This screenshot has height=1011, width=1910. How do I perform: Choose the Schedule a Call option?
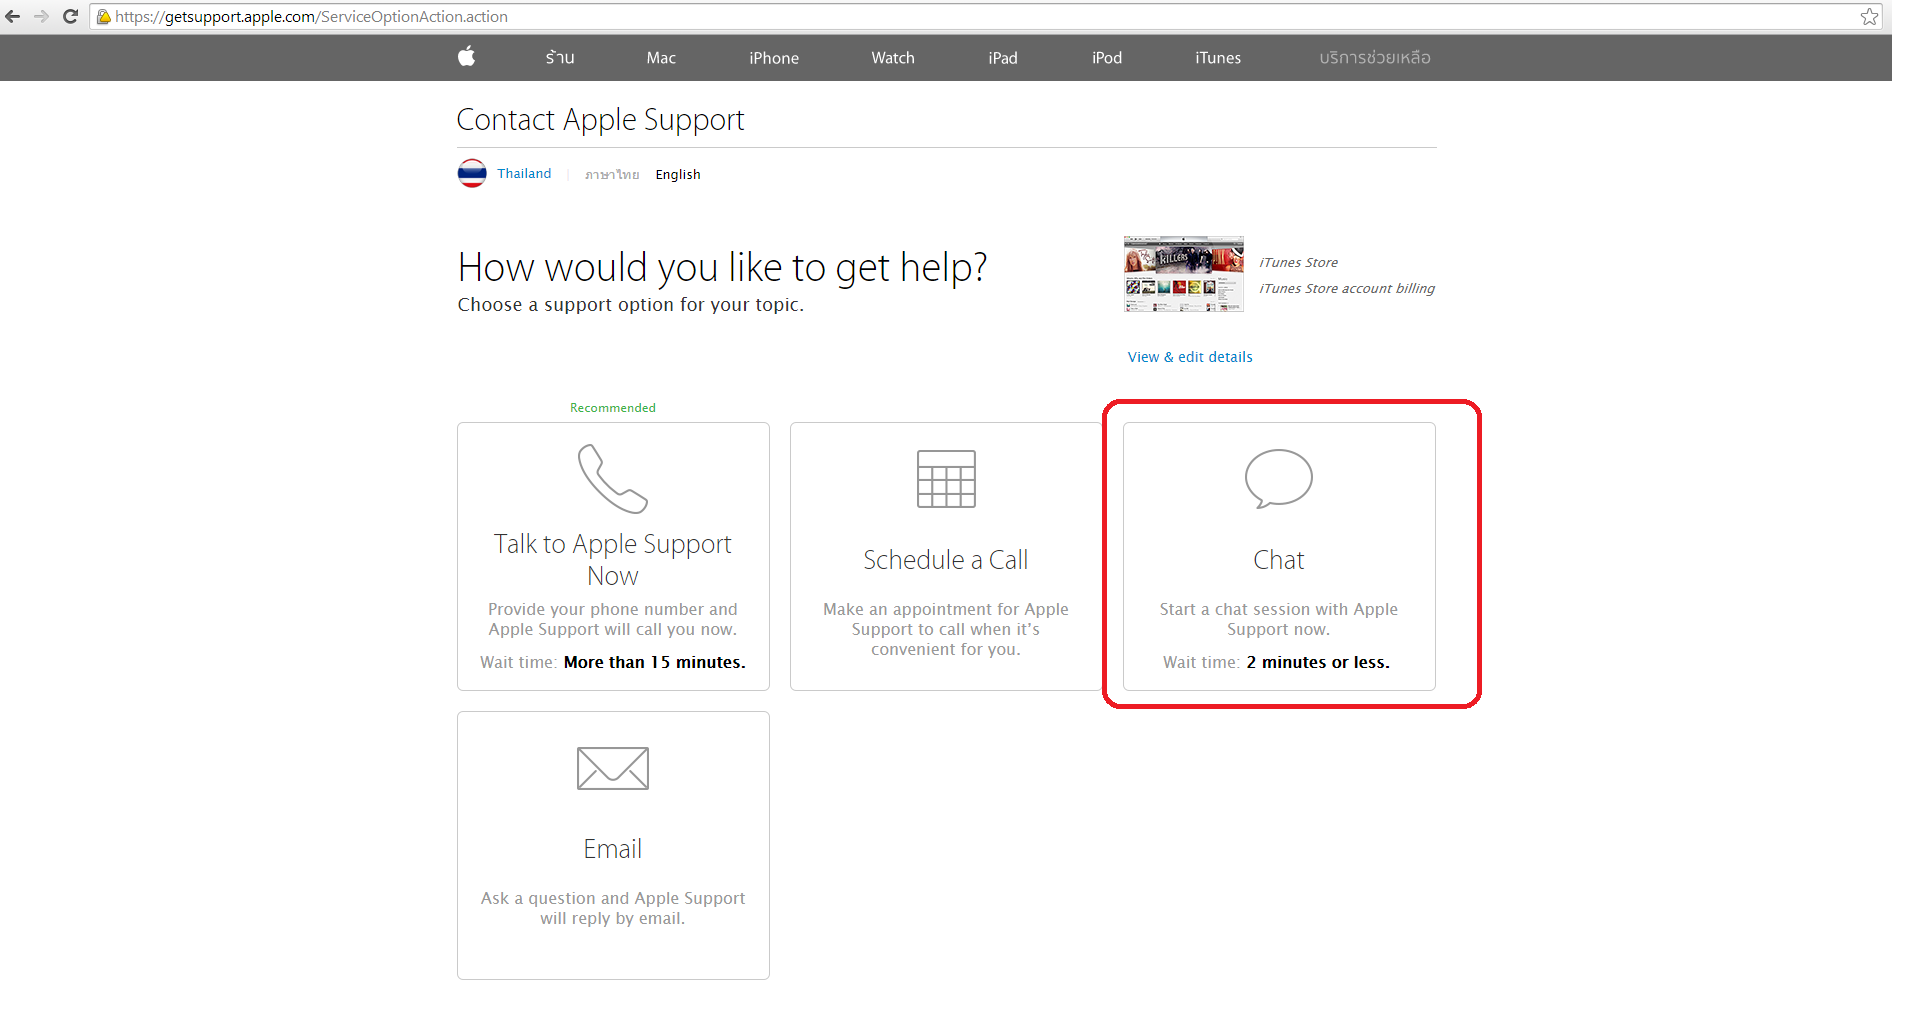[946, 560]
